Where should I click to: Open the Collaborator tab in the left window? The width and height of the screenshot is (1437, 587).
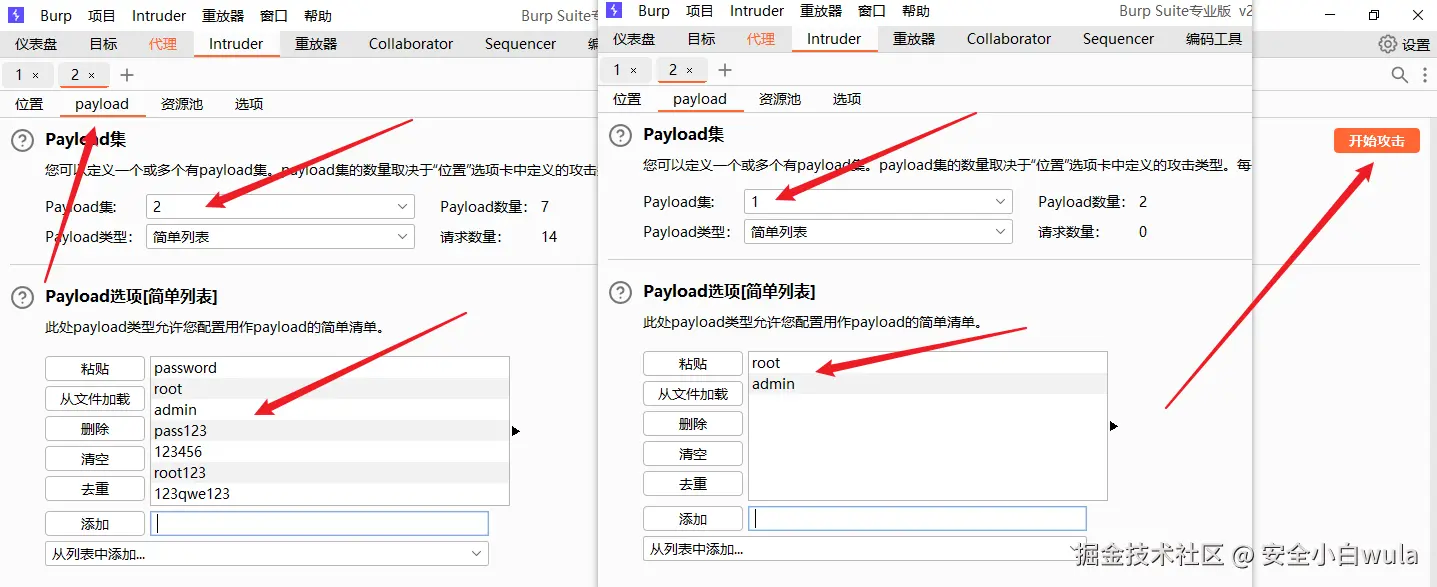click(411, 44)
